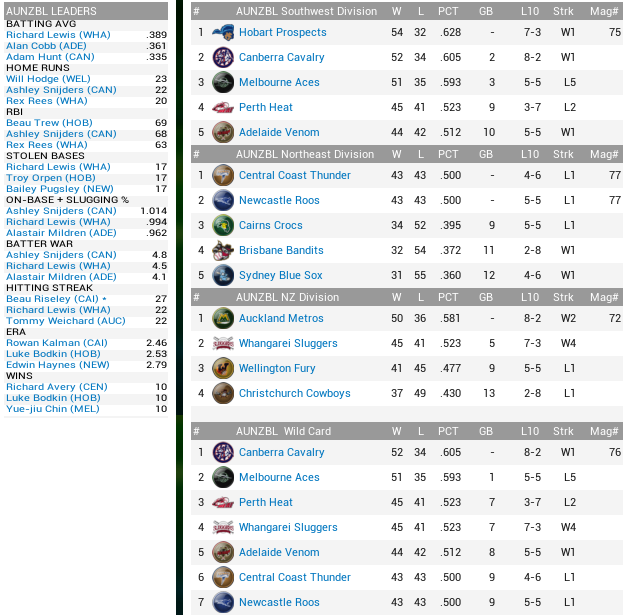Viewport: 623px width, 616px height.
Task: Click the Brisbane Bandits team logo
Action: 223,250
